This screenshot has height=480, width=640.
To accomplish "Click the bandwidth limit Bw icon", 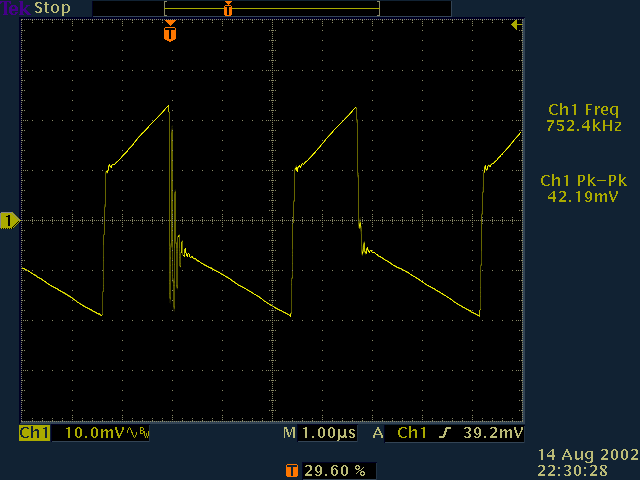I will pyautogui.click(x=139, y=434).
